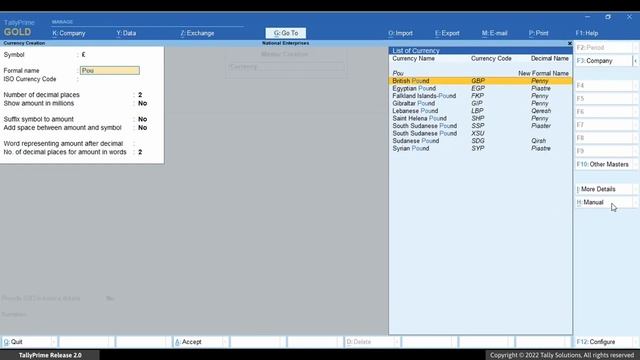
Task: Click the G: Go To button
Action: coord(286,33)
